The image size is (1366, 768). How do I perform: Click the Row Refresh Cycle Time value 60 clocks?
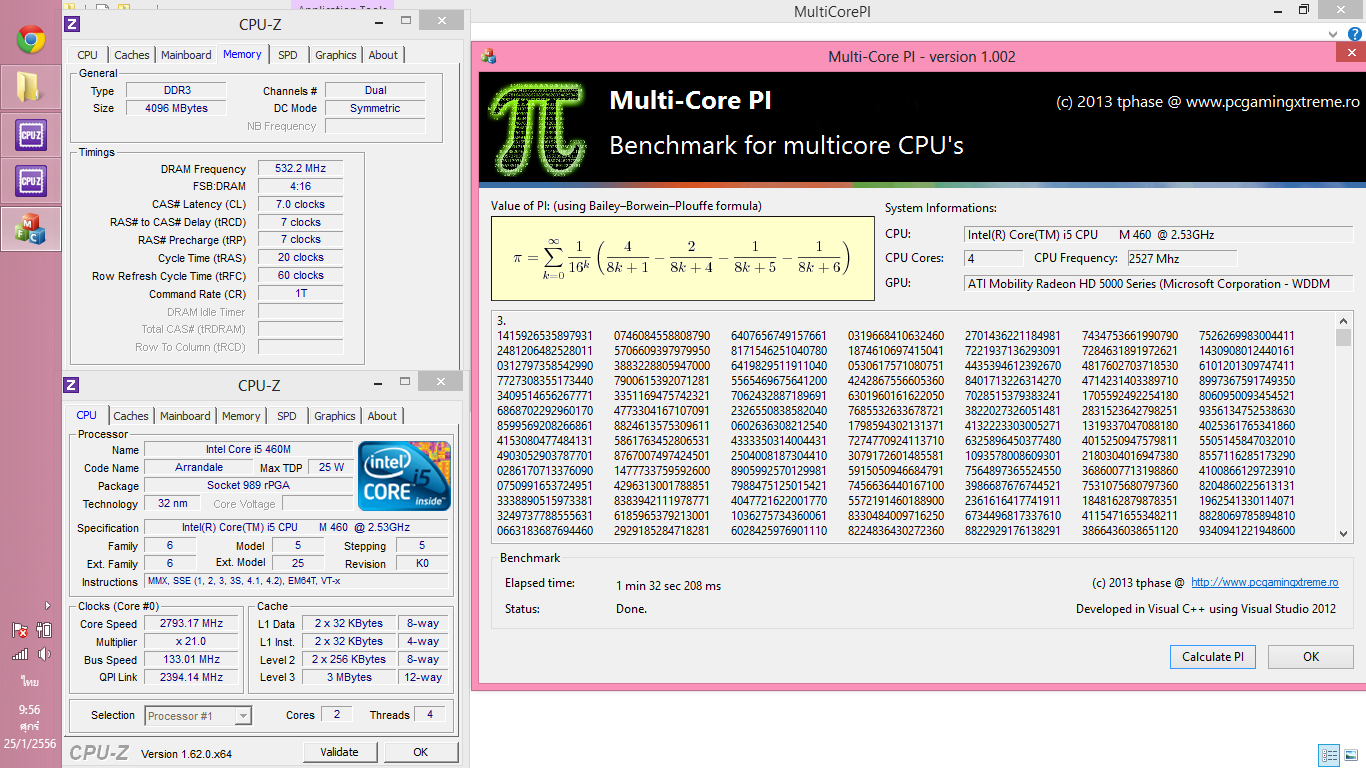pos(300,276)
